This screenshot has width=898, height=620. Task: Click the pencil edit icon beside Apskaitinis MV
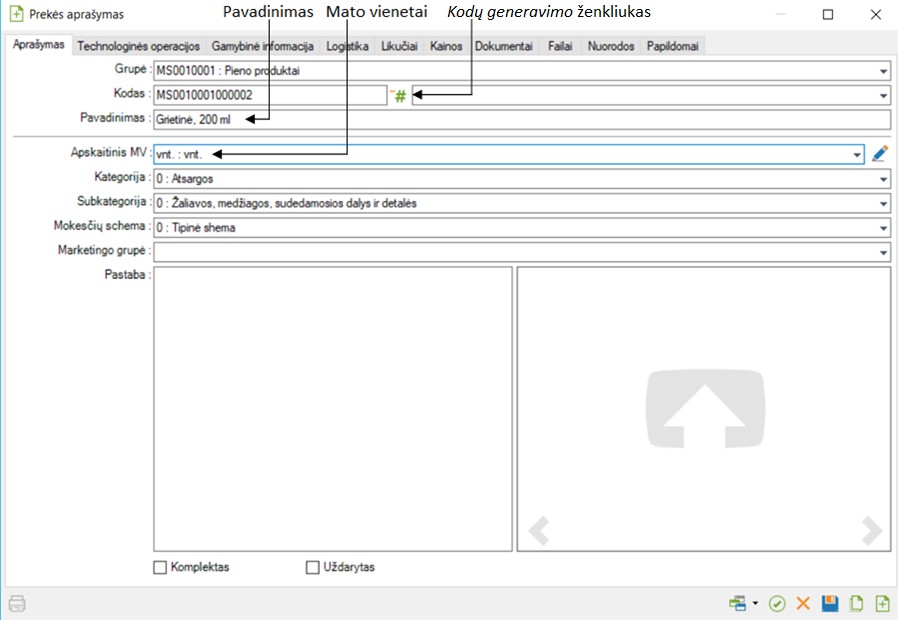pos(879,154)
